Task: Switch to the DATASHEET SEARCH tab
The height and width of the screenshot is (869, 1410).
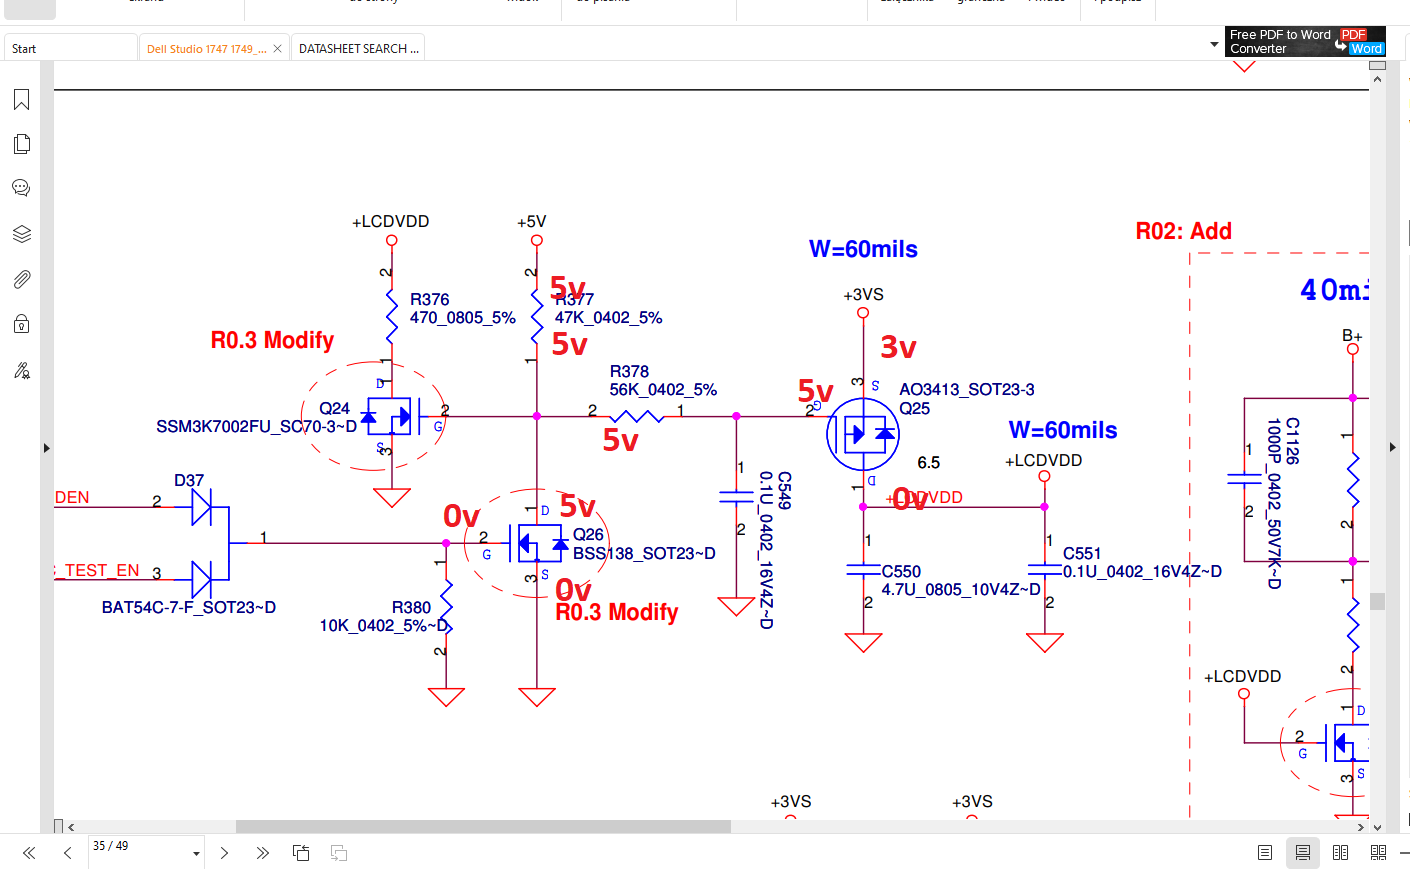Action: 358,49
